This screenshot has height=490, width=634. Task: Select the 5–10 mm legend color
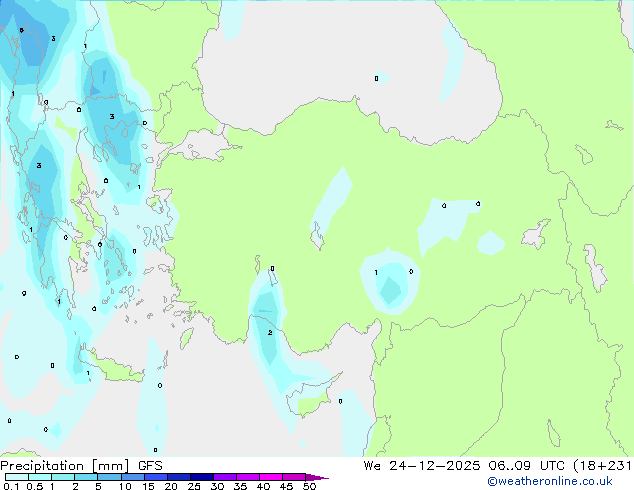[x=109, y=477]
